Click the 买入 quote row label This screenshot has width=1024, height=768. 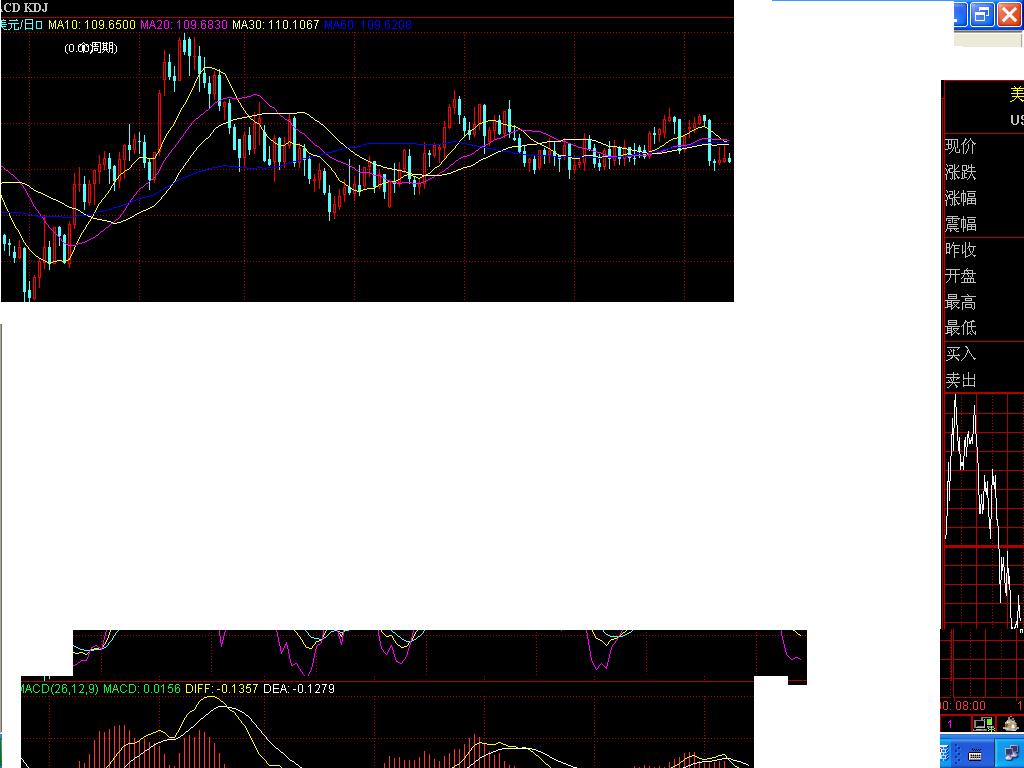tap(961, 354)
